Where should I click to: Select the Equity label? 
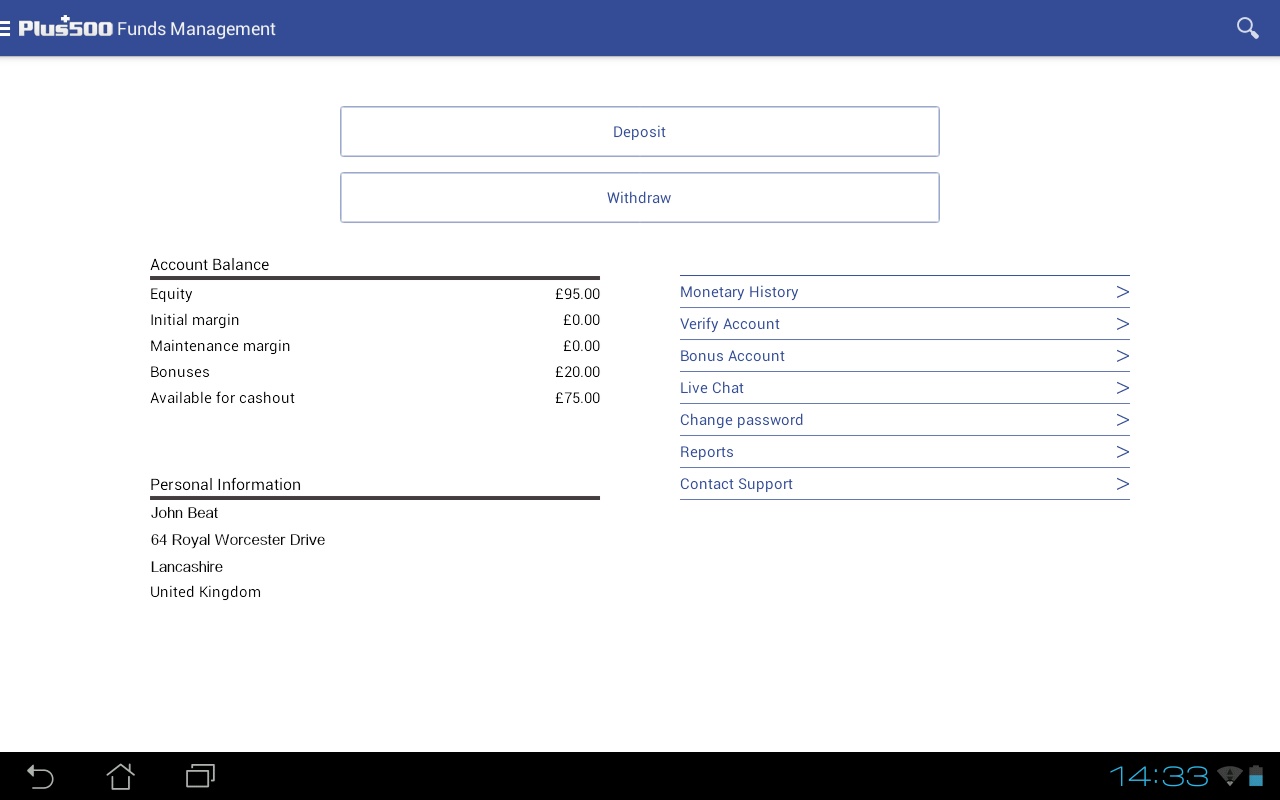pyautogui.click(x=171, y=294)
